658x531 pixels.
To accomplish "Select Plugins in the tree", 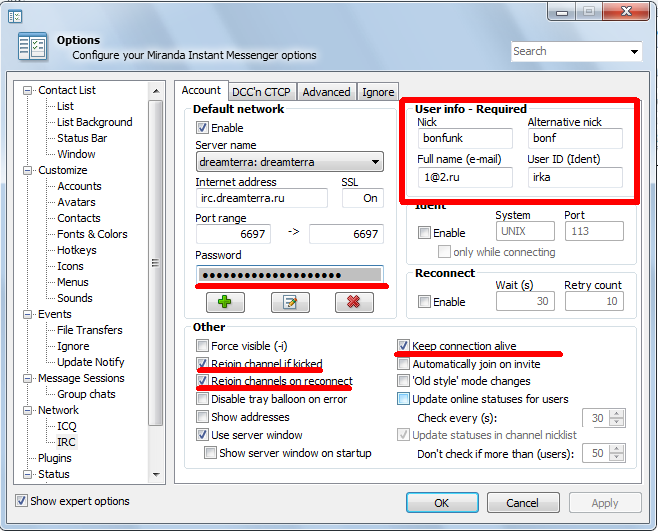I will [55, 458].
